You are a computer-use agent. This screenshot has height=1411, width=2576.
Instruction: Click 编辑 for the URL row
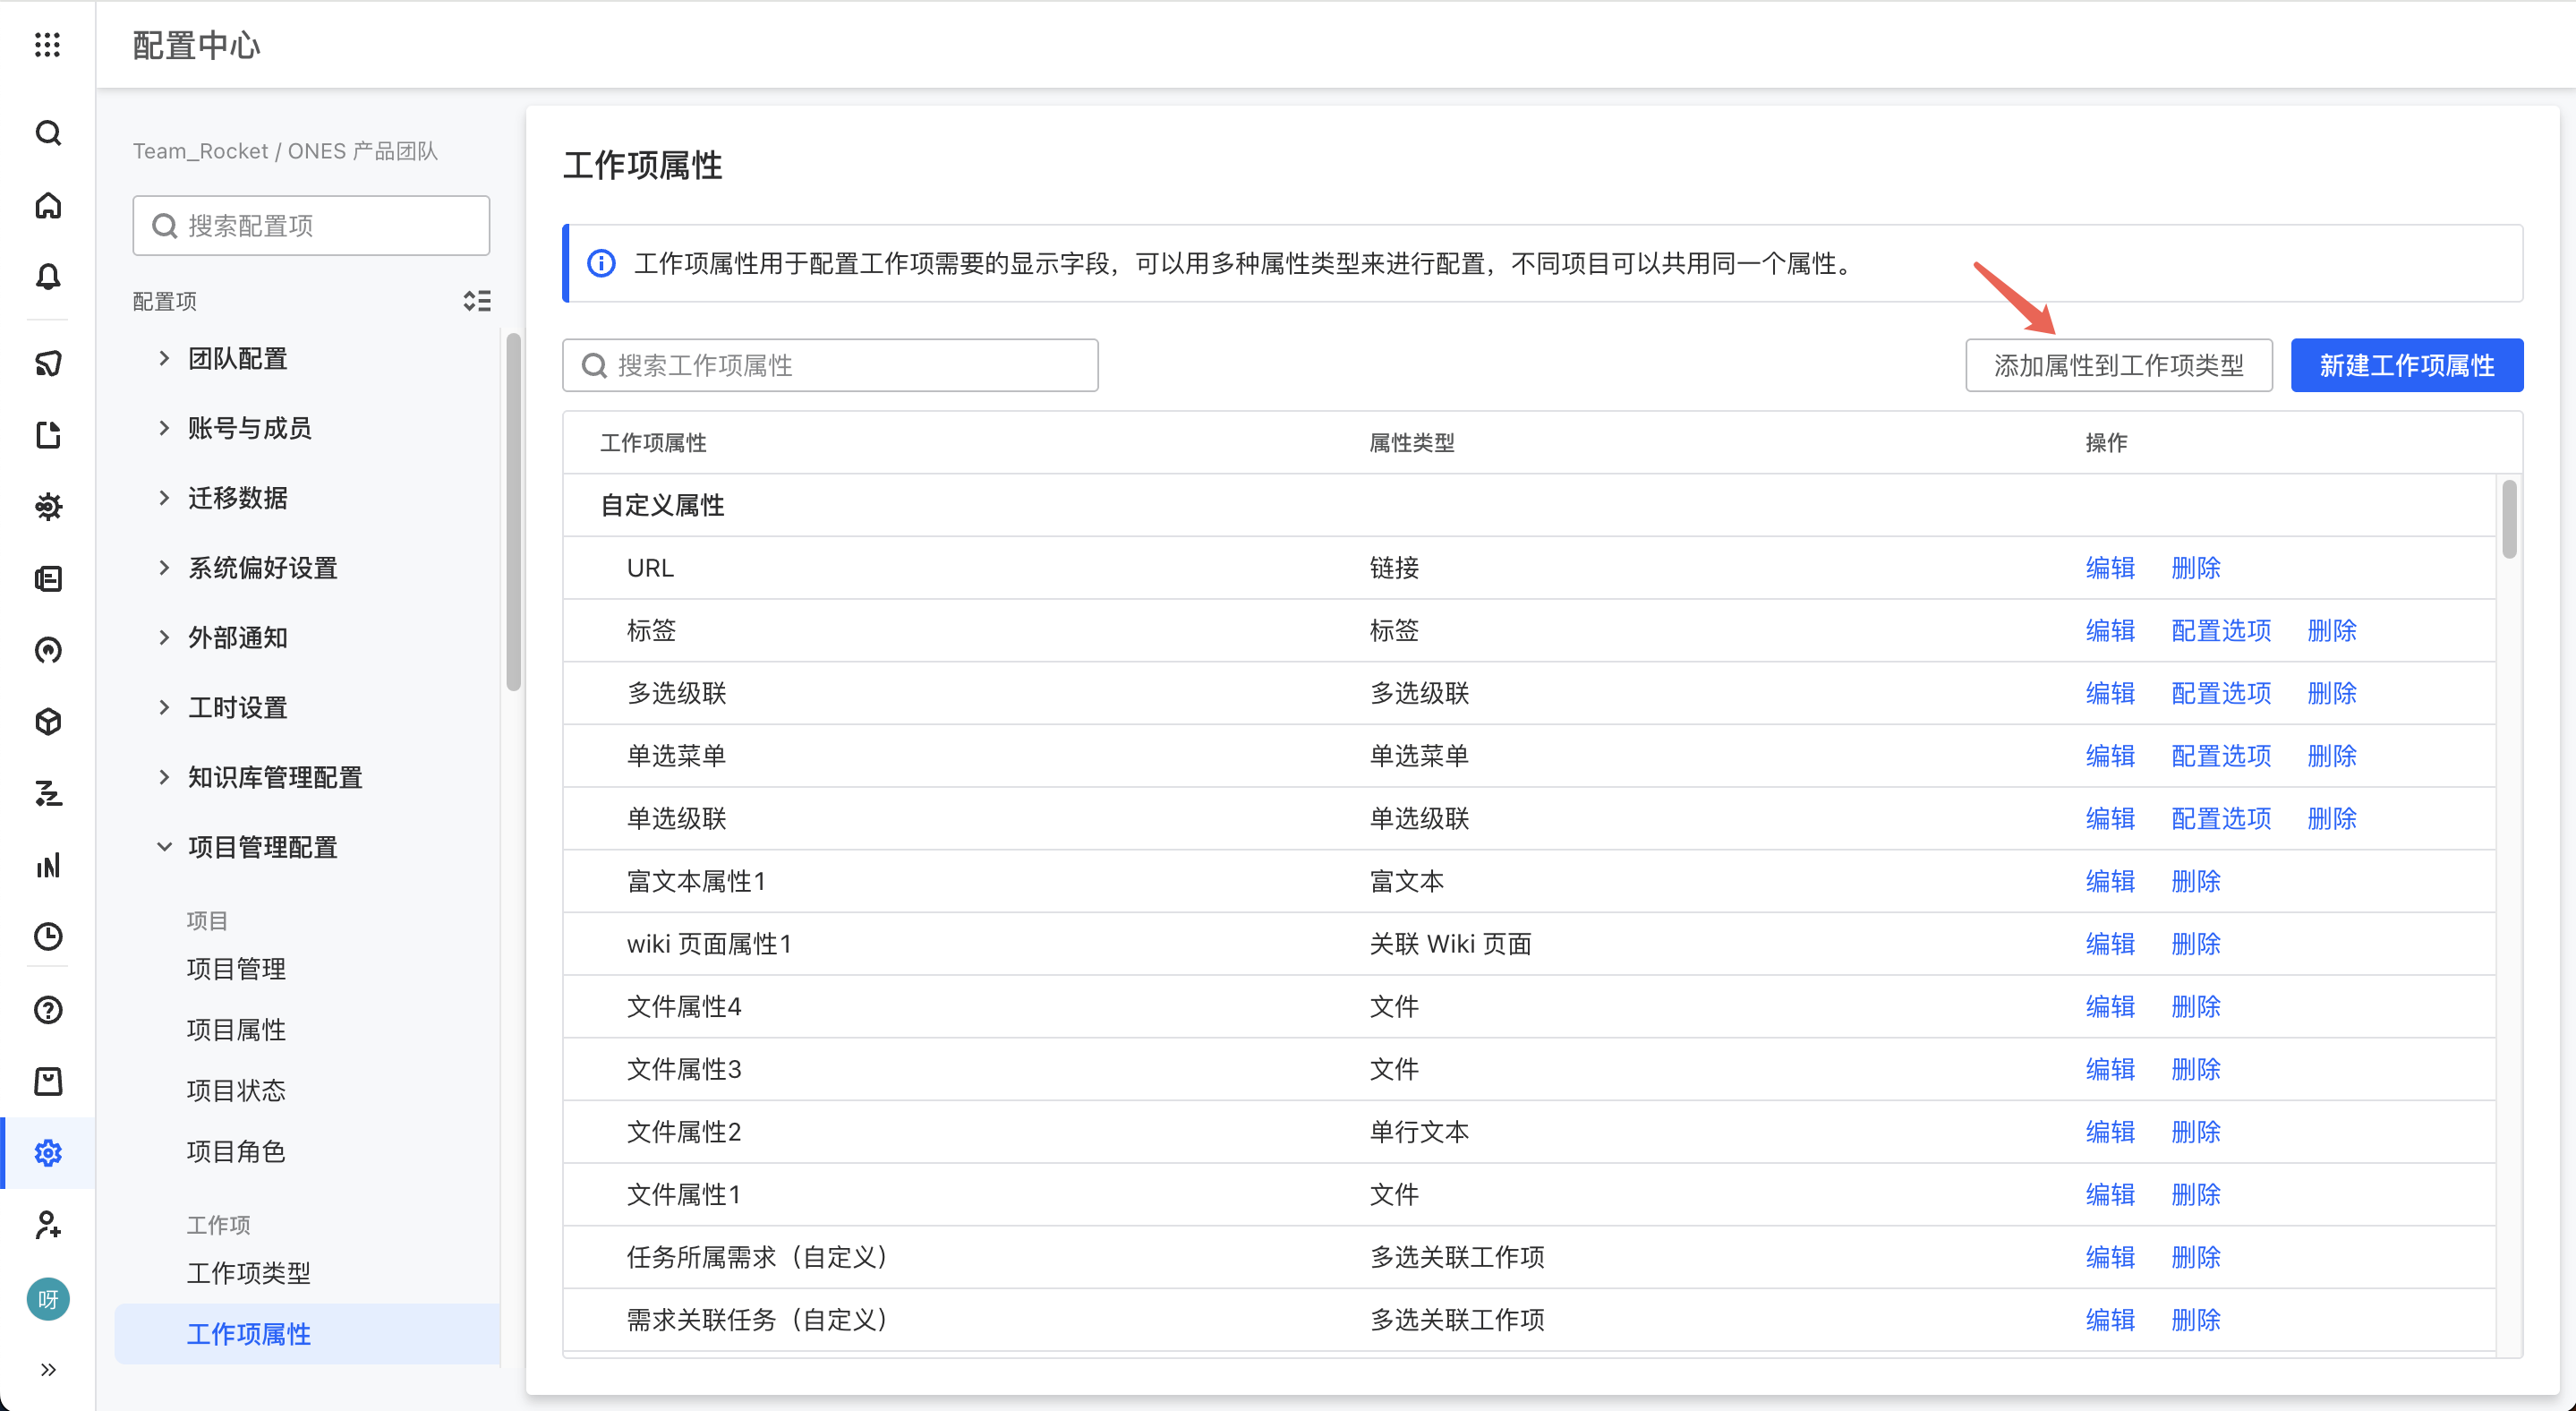pyautogui.click(x=2110, y=568)
